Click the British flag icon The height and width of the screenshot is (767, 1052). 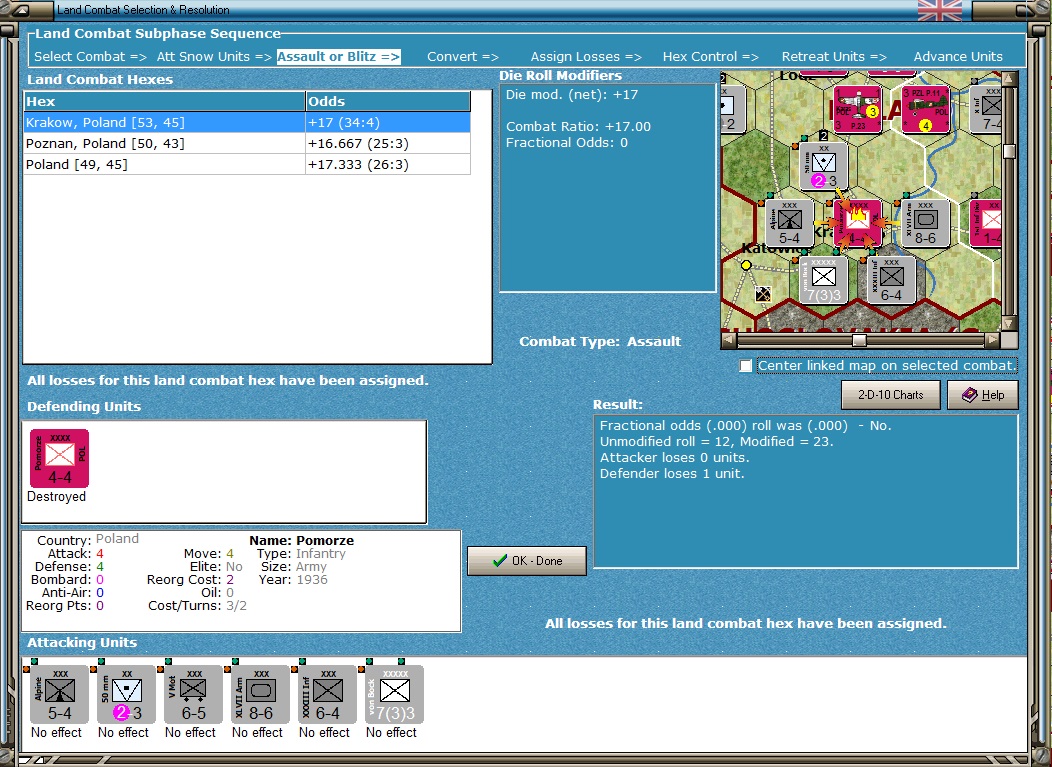coord(939,10)
